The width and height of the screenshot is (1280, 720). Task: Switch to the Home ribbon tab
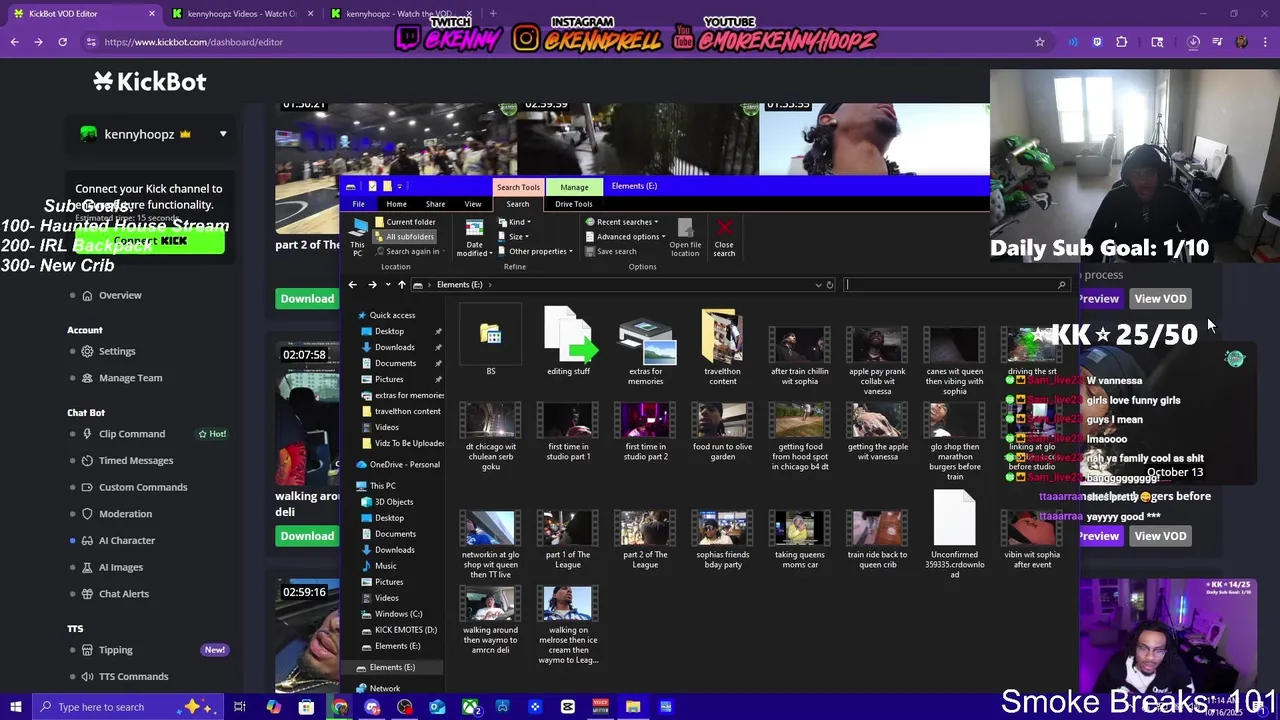(396, 204)
